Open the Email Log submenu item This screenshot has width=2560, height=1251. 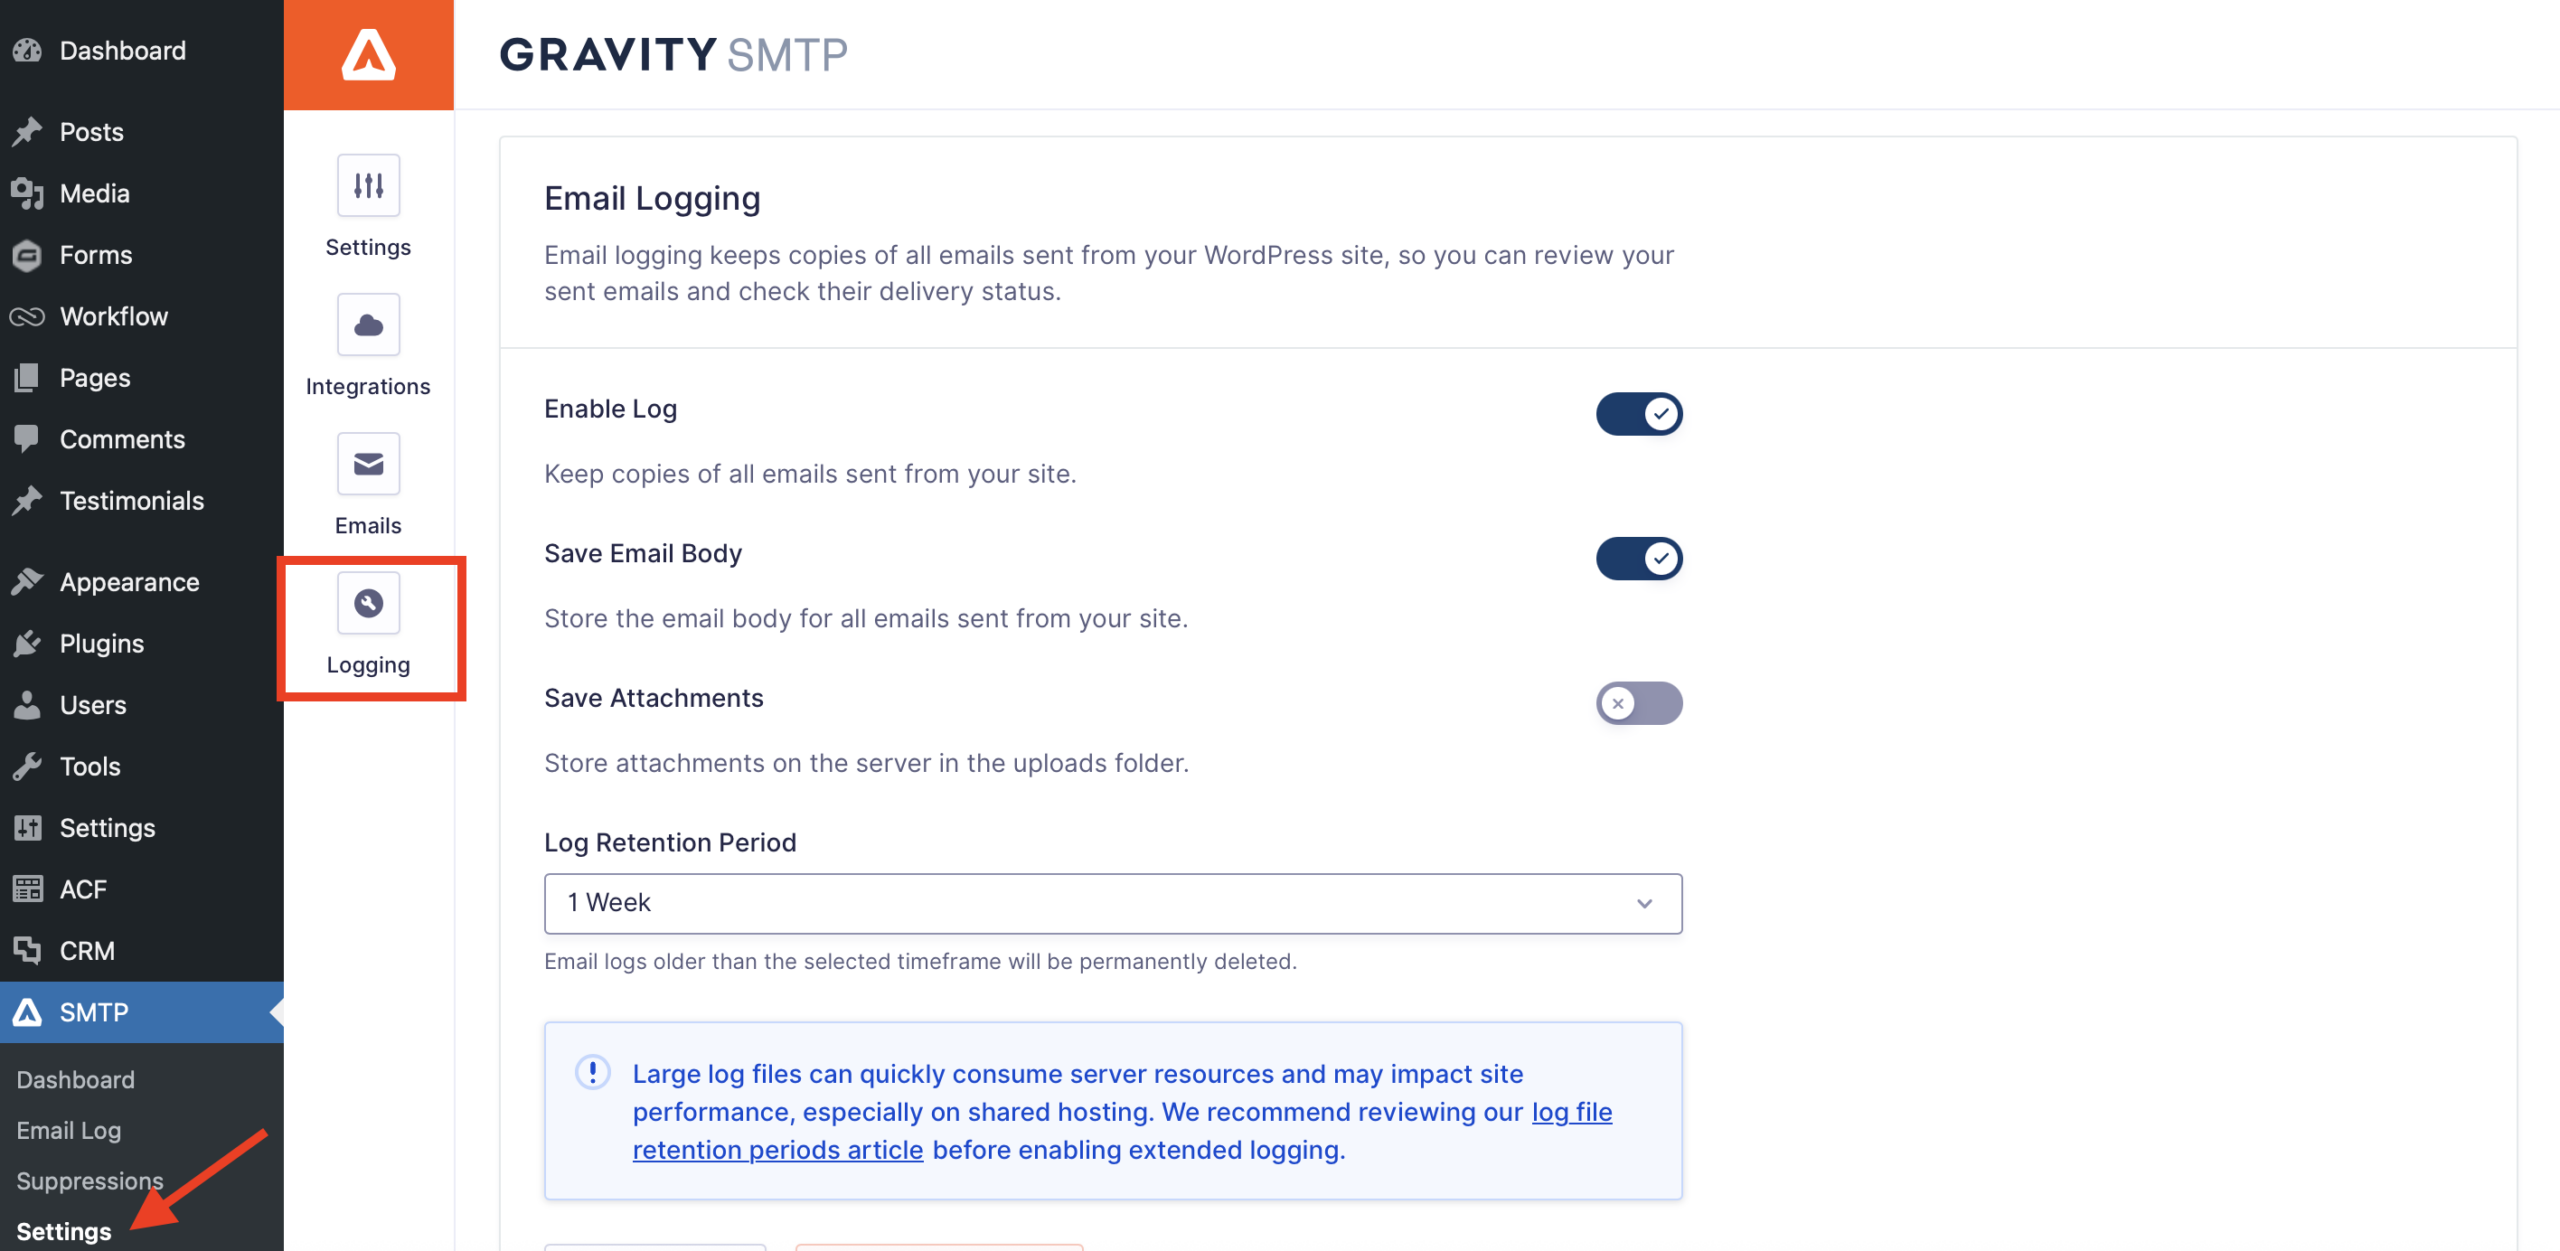[69, 1130]
